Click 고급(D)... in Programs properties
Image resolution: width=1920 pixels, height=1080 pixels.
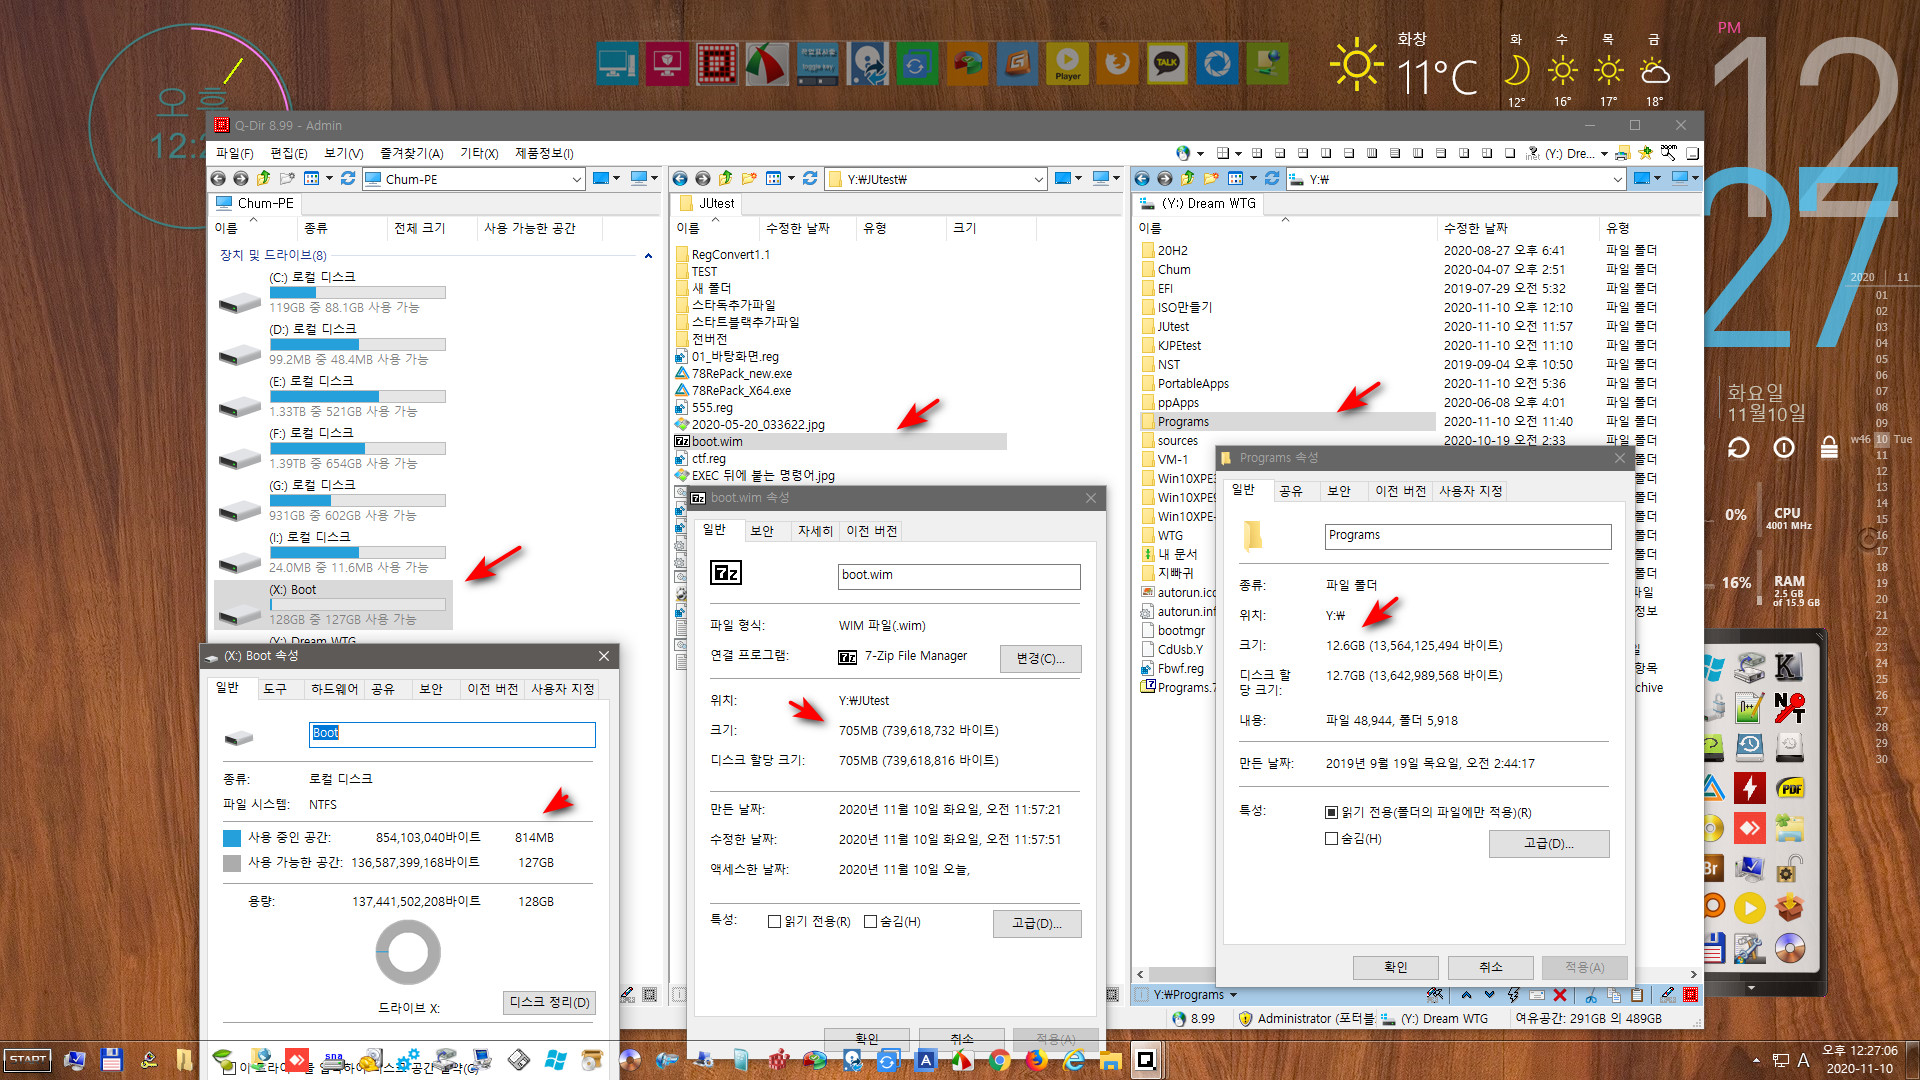[x=1548, y=844]
